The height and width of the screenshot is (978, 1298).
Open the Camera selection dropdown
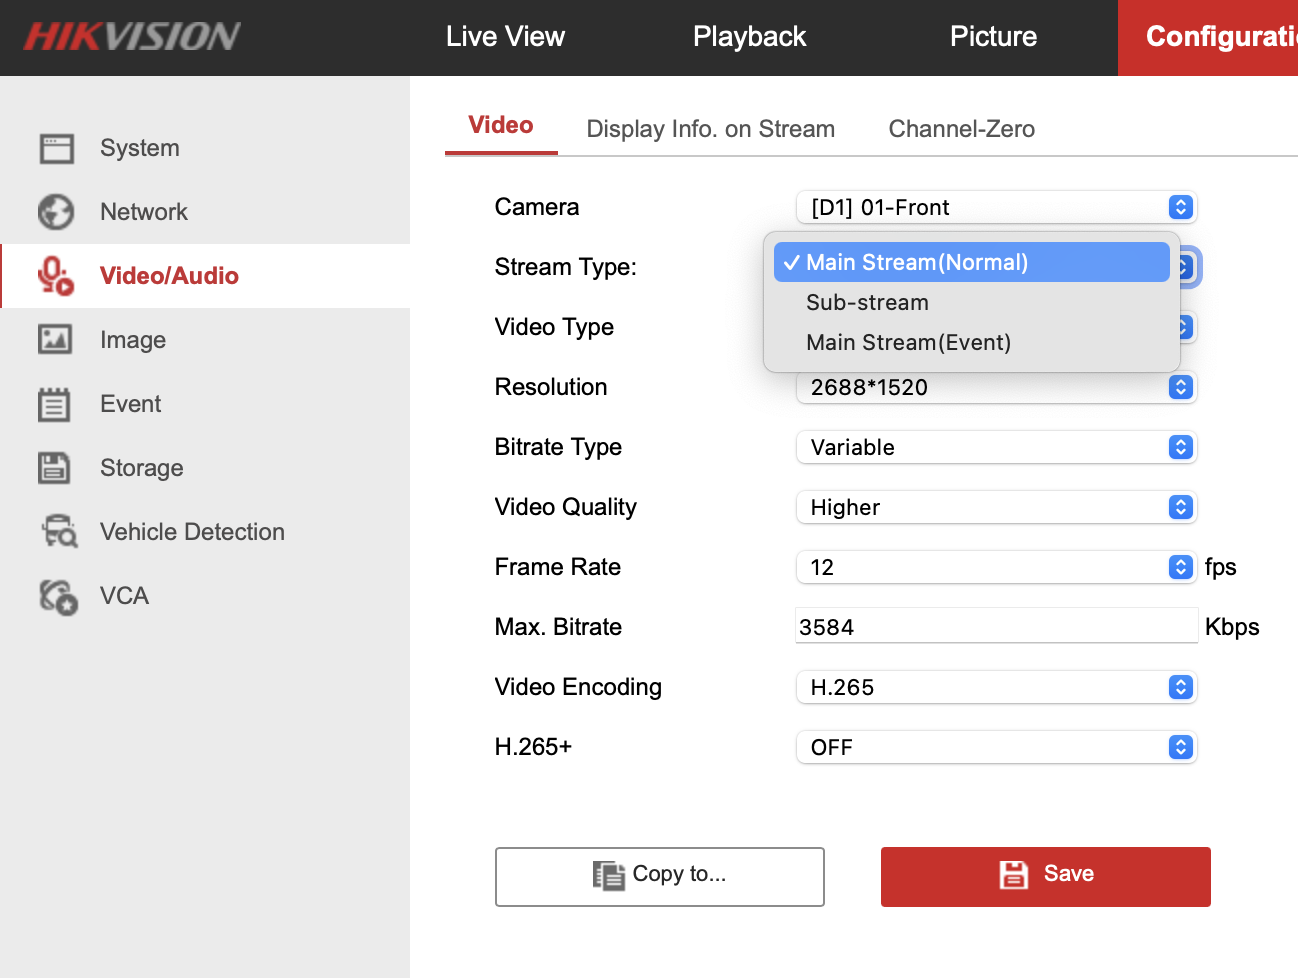[x=996, y=207]
